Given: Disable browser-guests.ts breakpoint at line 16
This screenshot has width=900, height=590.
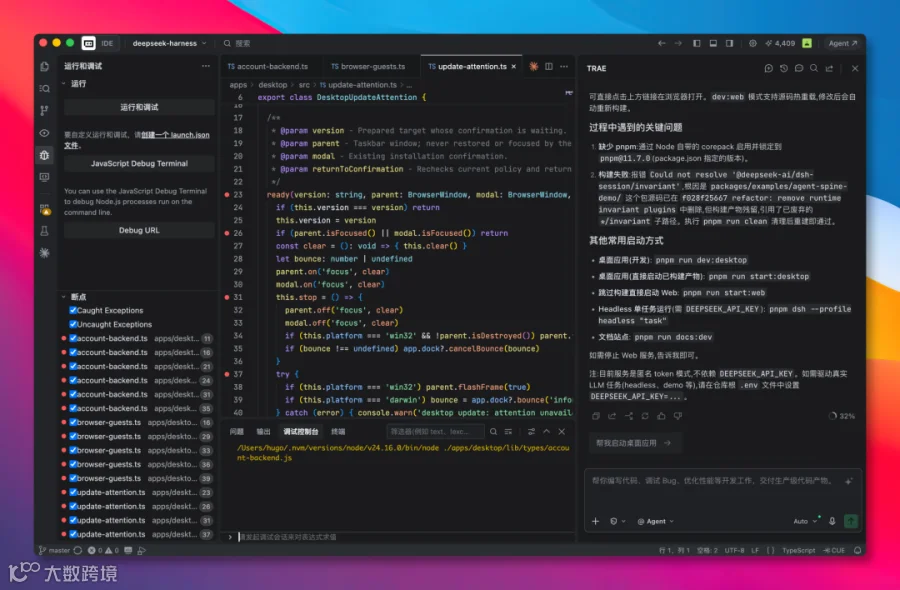Looking at the screenshot, I should (x=73, y=422).
